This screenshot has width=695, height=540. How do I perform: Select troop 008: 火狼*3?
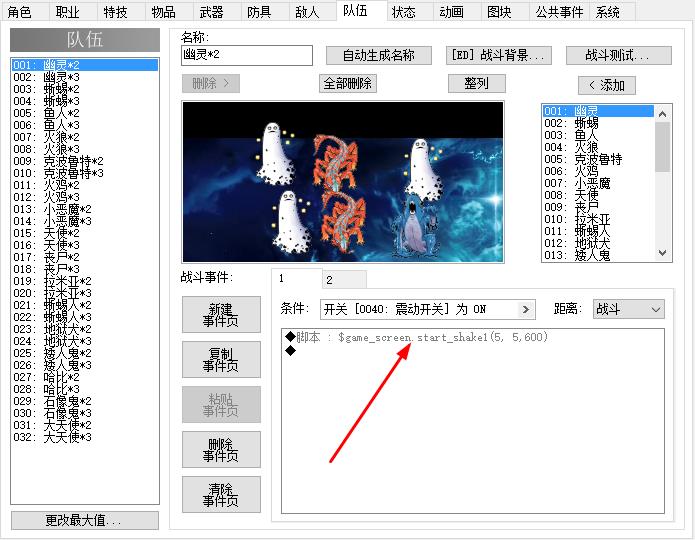click(x=85, y=149)
